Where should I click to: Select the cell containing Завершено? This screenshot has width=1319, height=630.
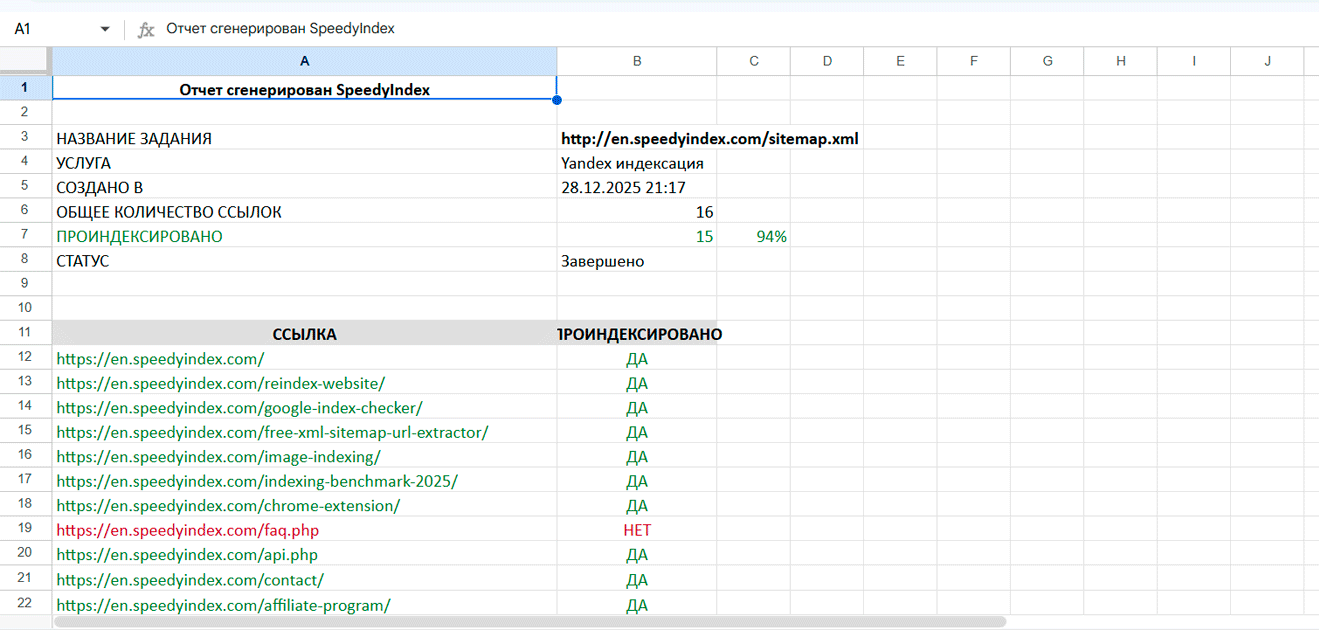[636, 260]
